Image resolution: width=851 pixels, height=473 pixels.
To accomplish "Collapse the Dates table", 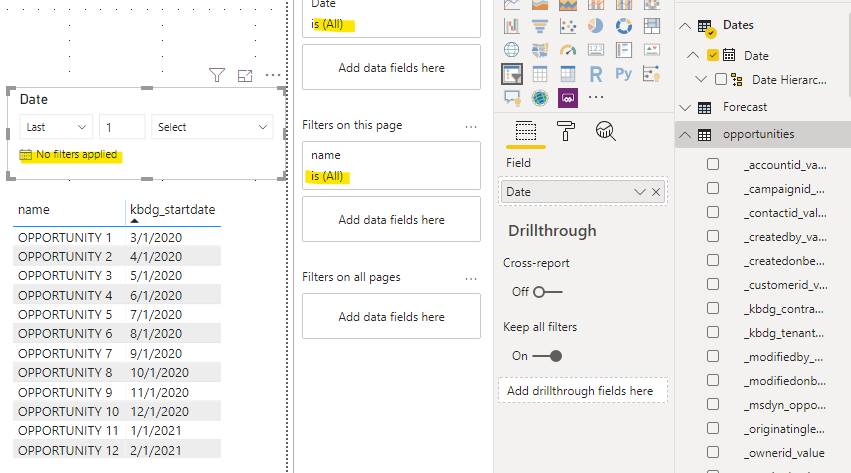I will pyautogui.click(x=685, y=25).
